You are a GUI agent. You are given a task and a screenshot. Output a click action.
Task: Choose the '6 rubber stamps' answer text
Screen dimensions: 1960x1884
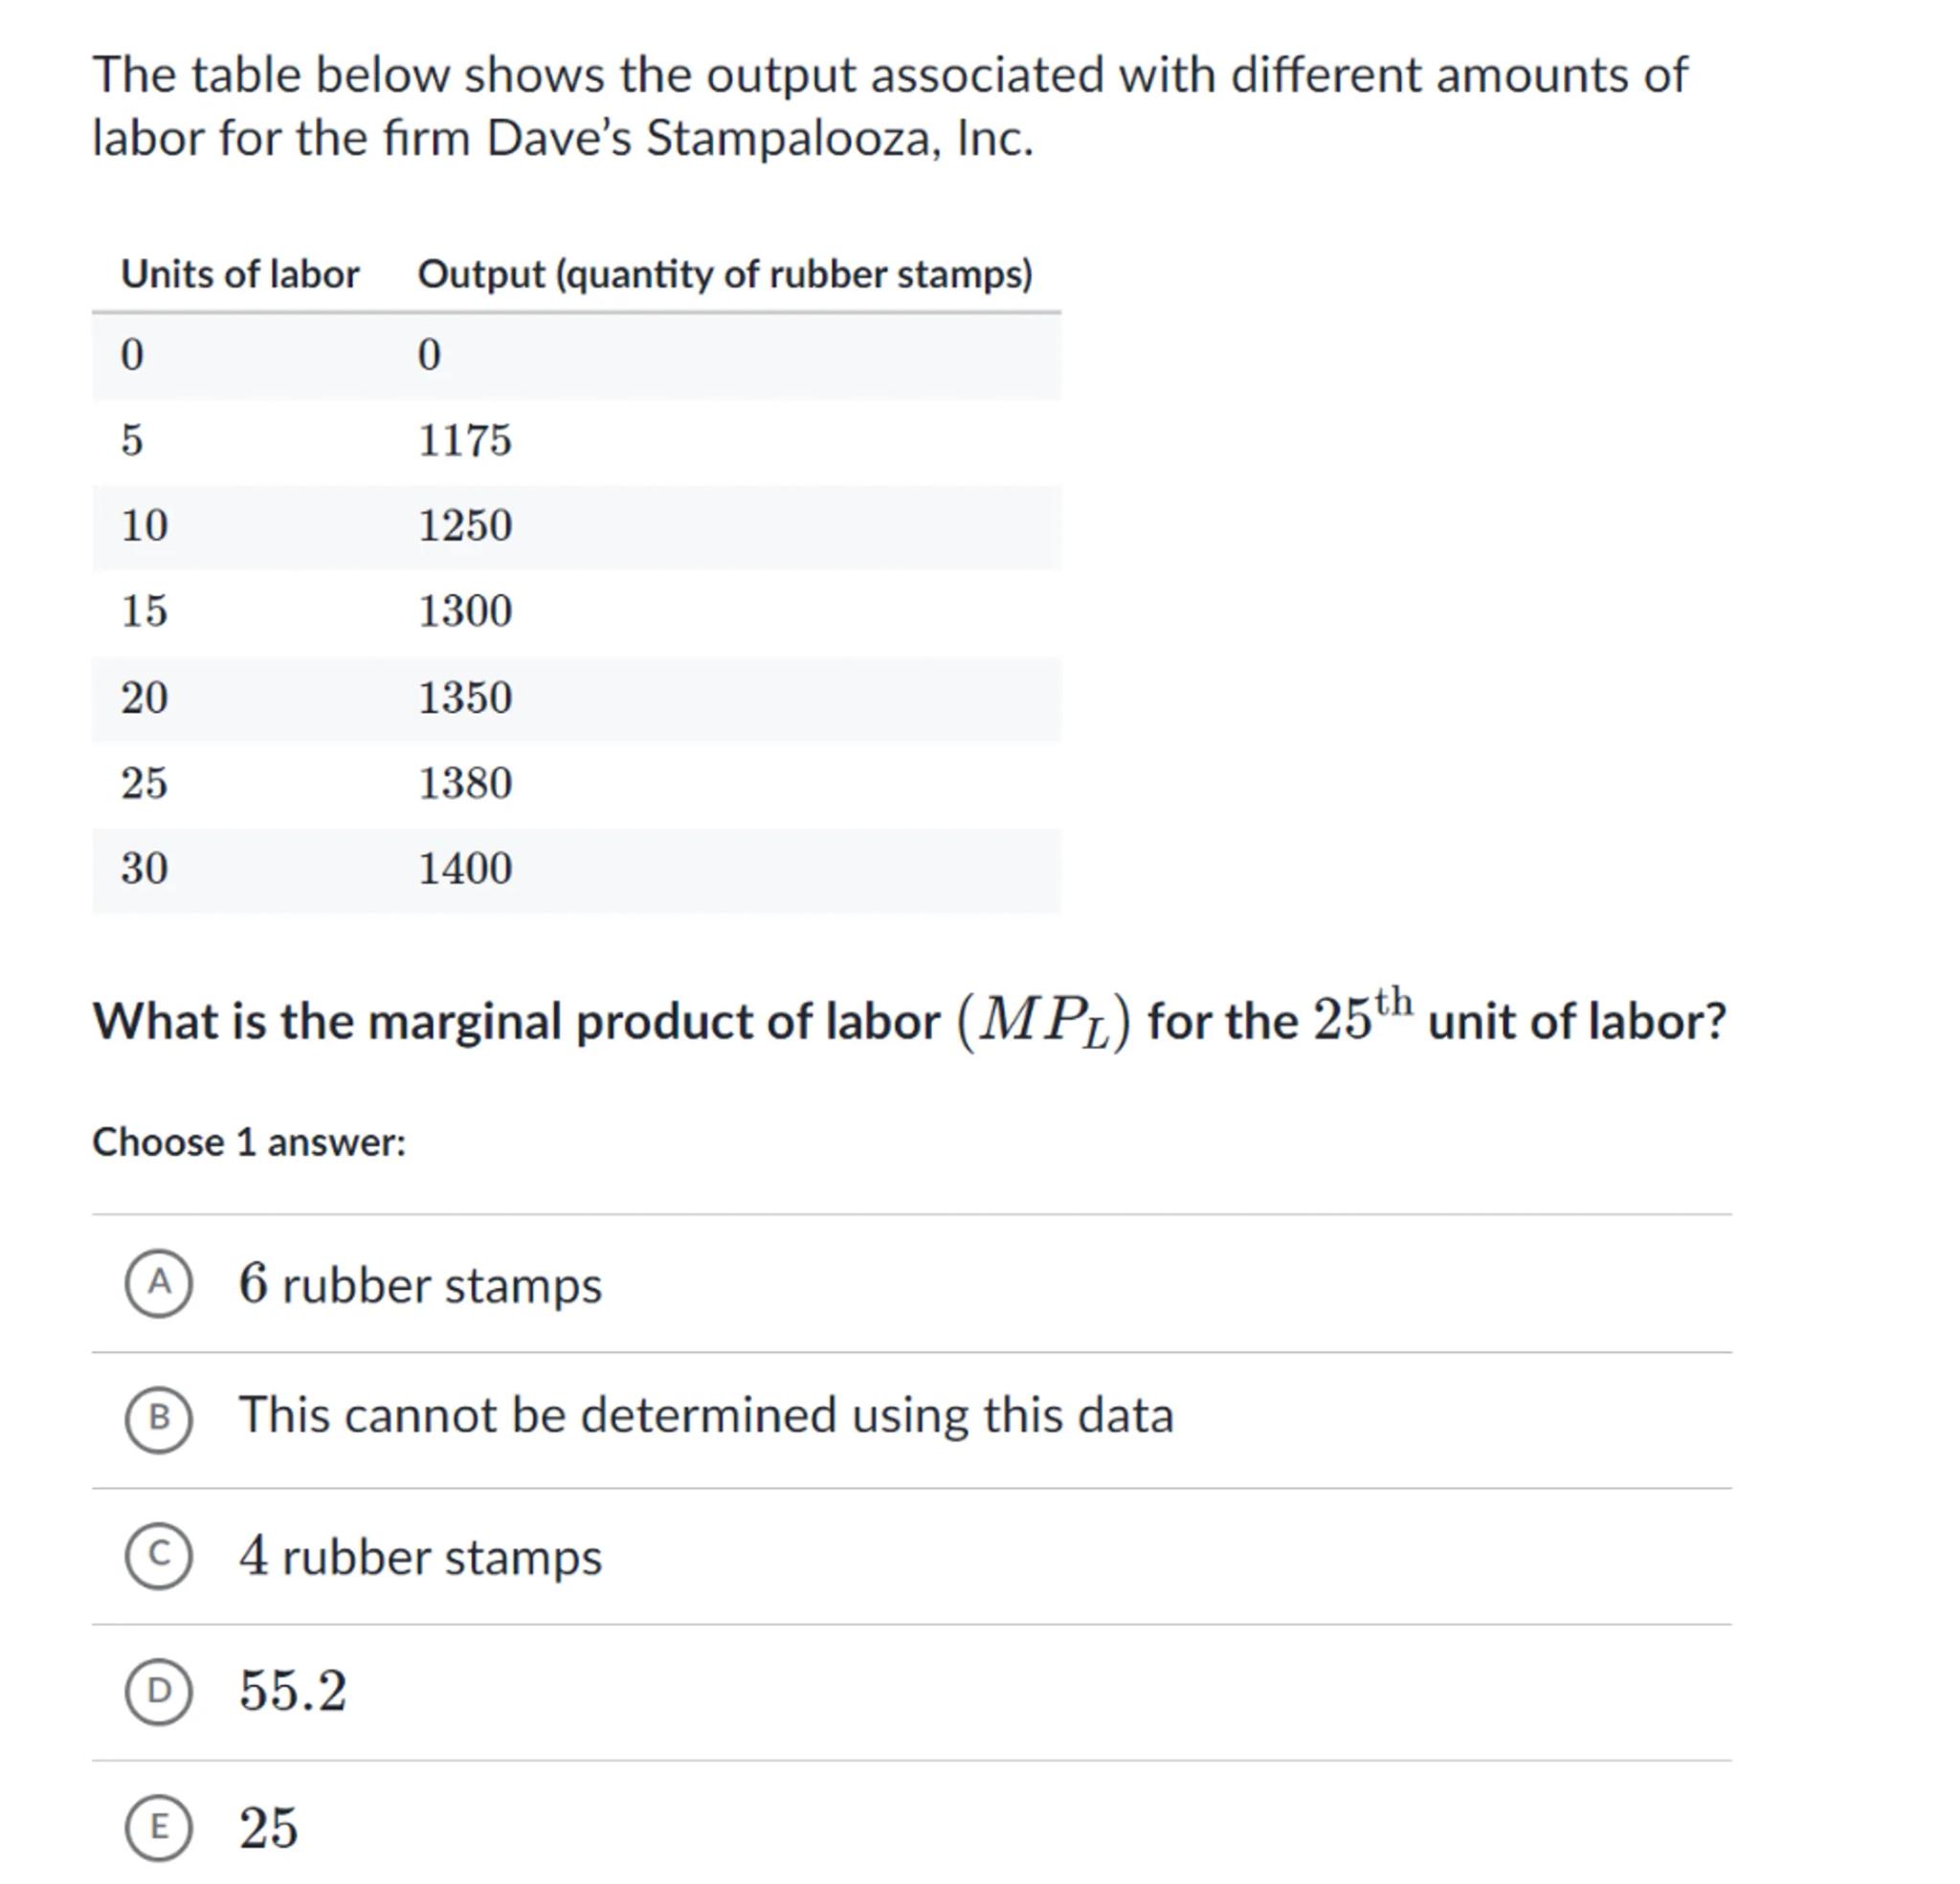point(420,1284)
